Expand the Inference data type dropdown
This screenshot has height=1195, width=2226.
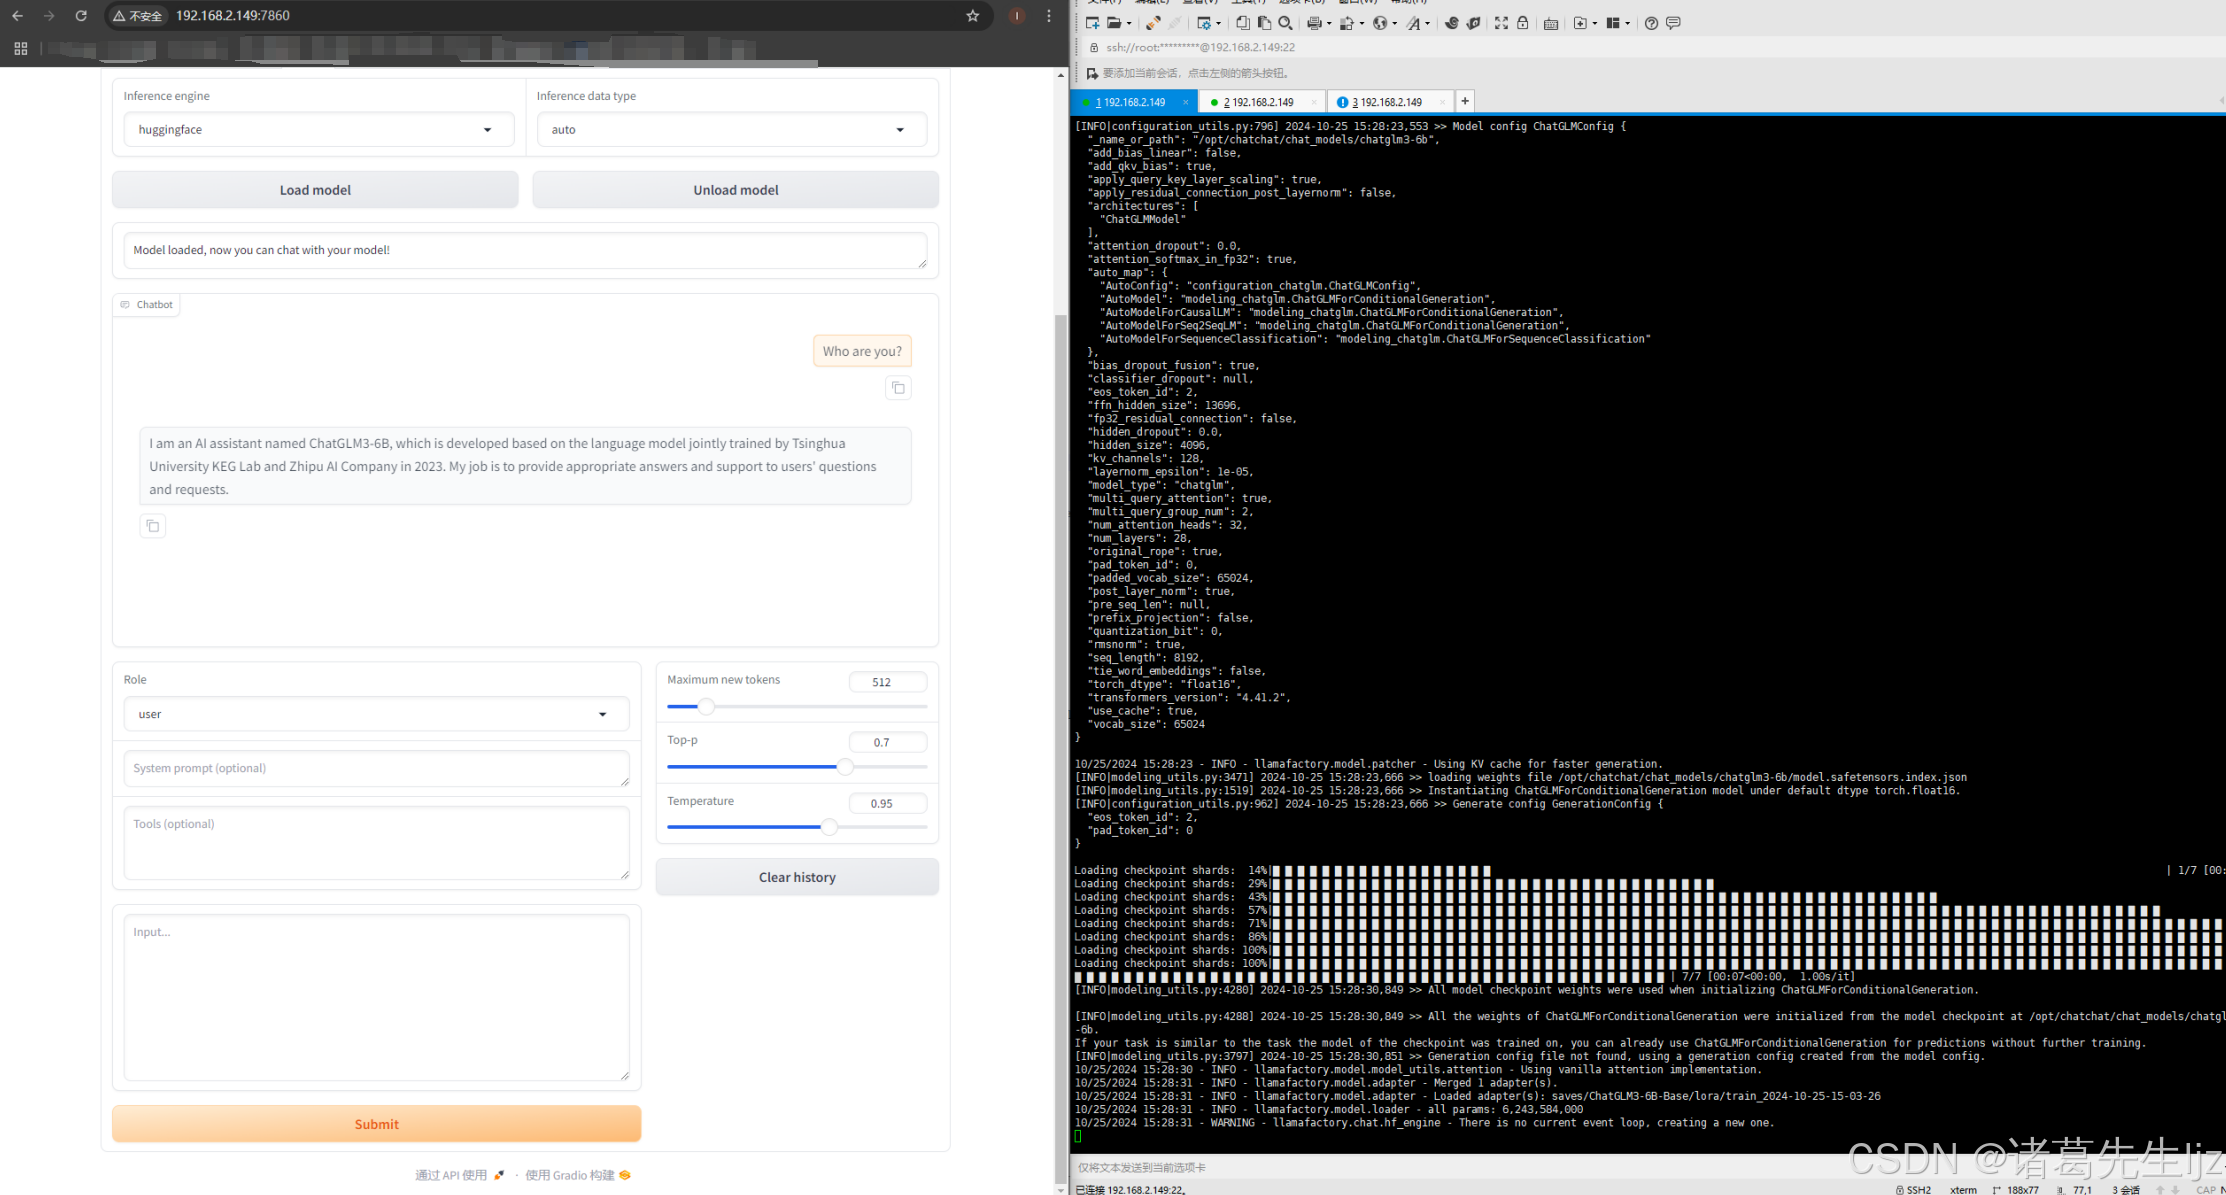[731, 130]
